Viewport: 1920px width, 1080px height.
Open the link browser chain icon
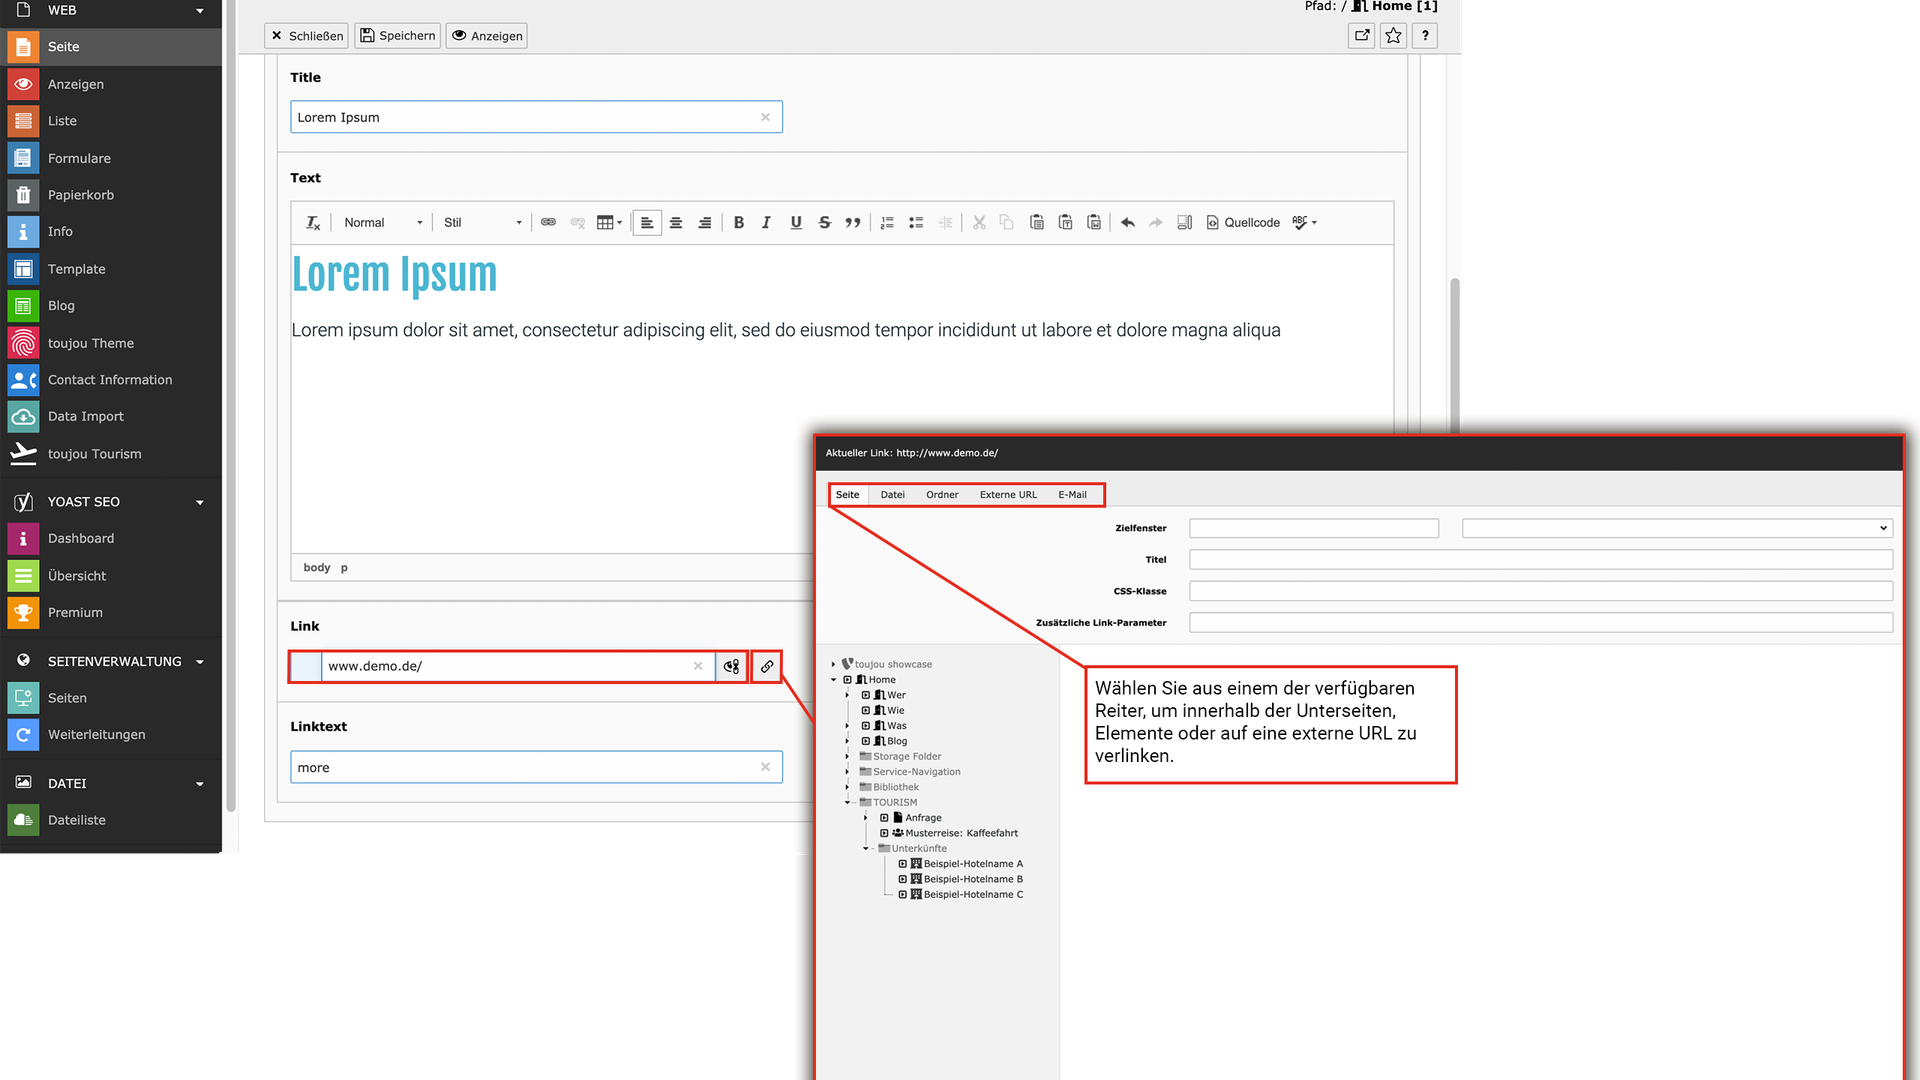[767, 667]
